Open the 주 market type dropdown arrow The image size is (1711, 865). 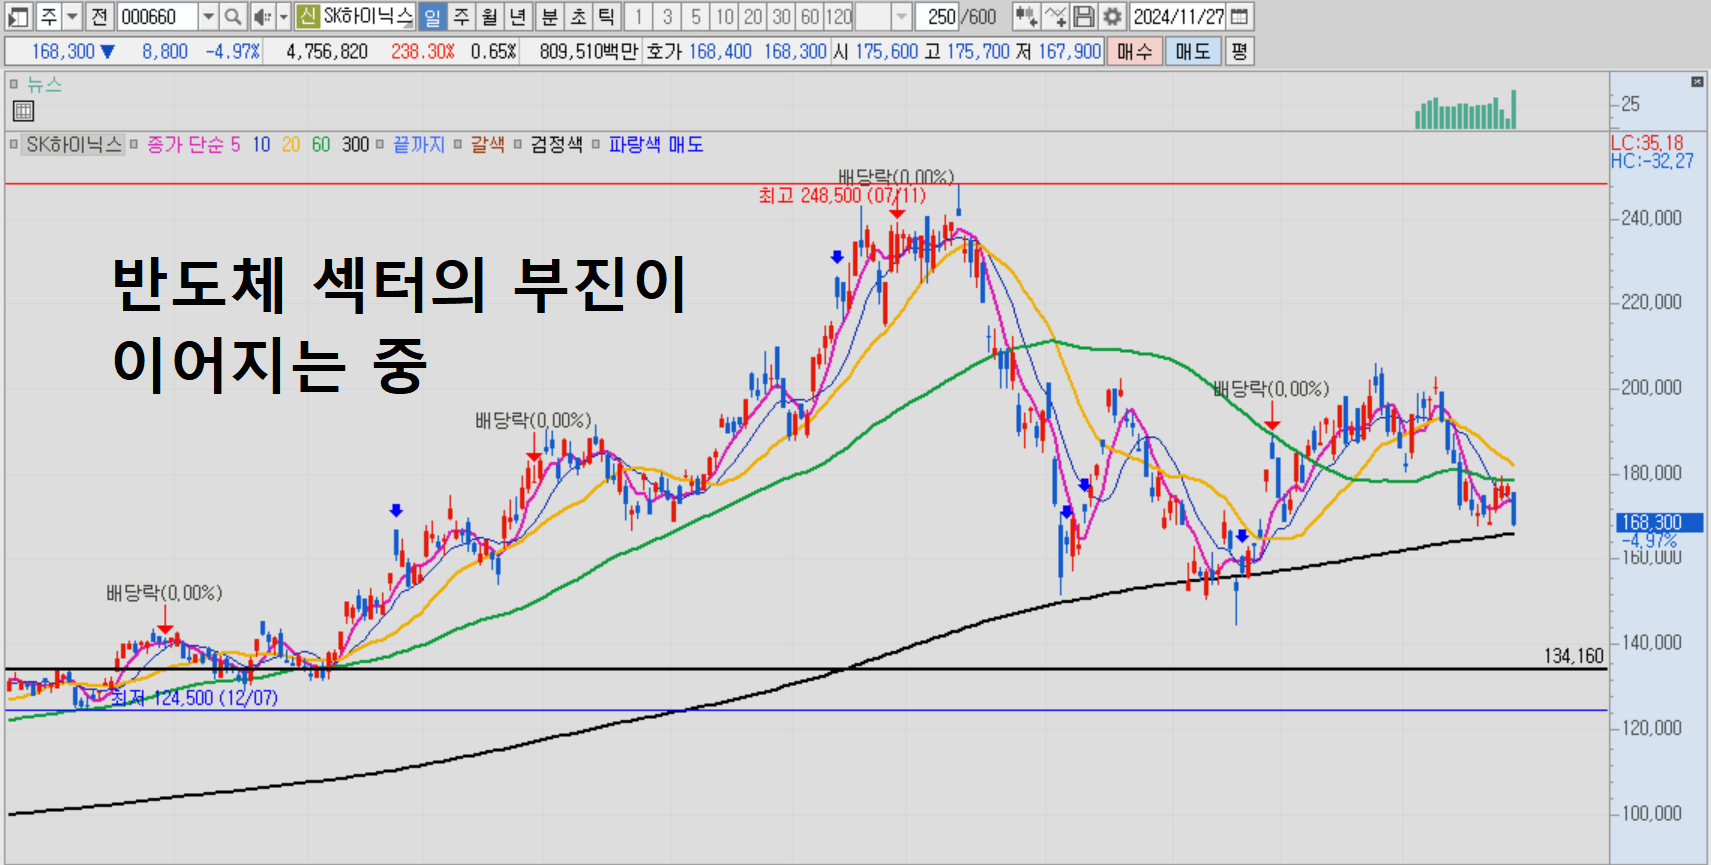pos(72,16)
